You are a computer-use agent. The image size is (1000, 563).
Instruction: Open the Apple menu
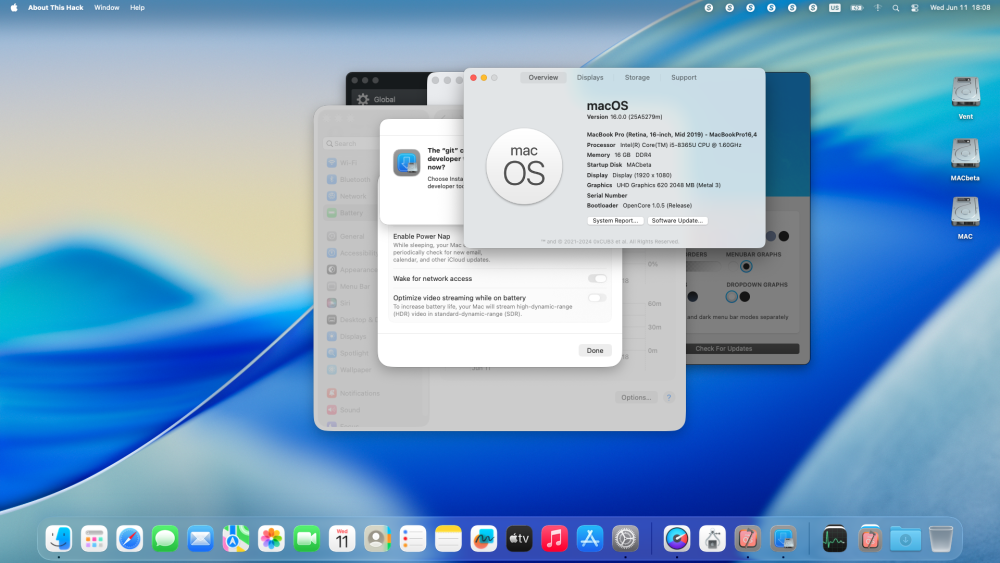click(13, 8)
